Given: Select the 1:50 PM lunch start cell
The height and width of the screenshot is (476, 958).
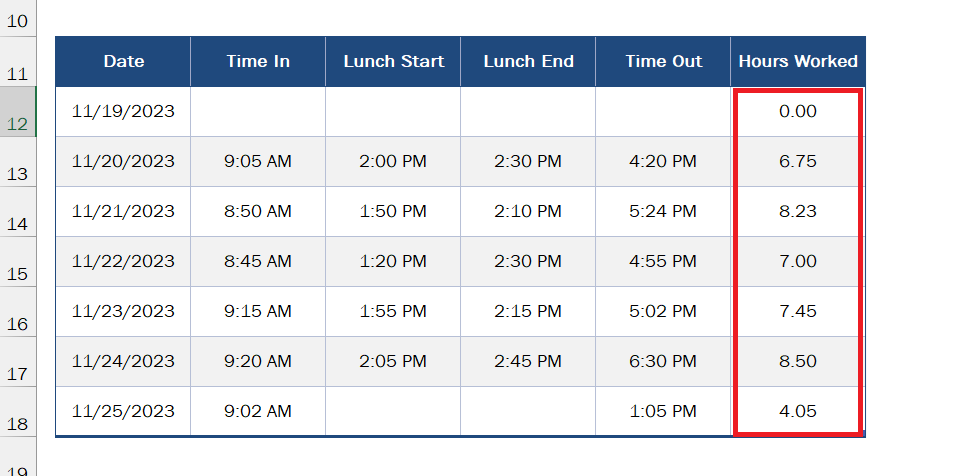Looking at the screenshot, I should click(393, 211).
